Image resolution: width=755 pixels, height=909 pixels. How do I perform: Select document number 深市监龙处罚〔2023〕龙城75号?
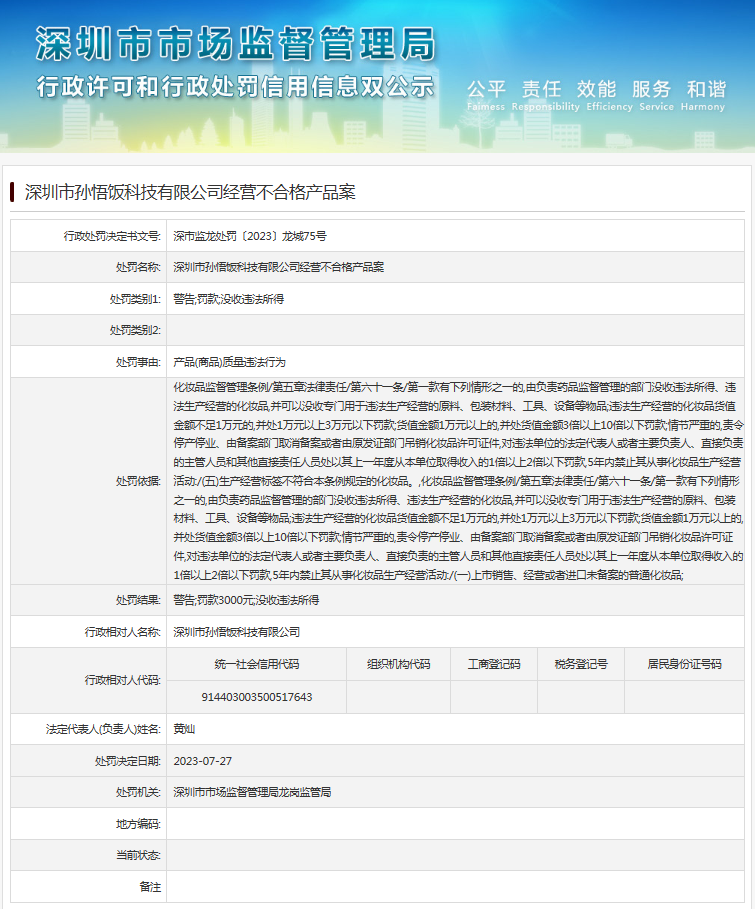[x=250, y=236]
